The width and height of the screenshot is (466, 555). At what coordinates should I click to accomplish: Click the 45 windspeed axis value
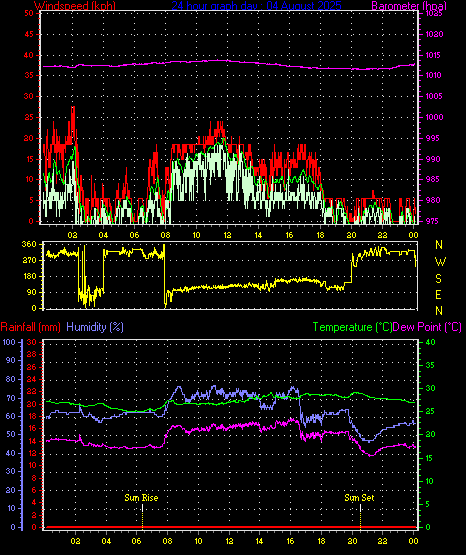[29, 34]
